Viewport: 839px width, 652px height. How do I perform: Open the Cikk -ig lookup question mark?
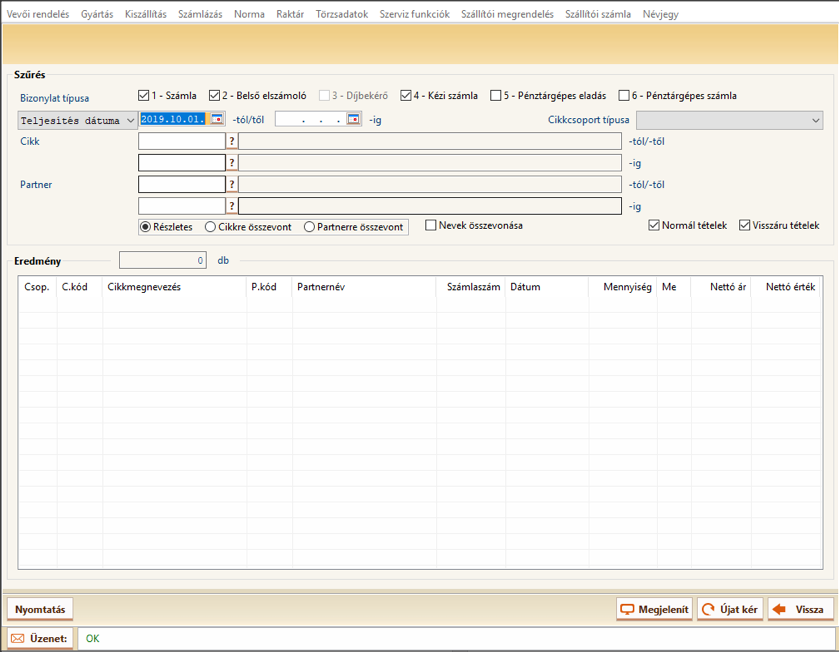coord(232,163)
